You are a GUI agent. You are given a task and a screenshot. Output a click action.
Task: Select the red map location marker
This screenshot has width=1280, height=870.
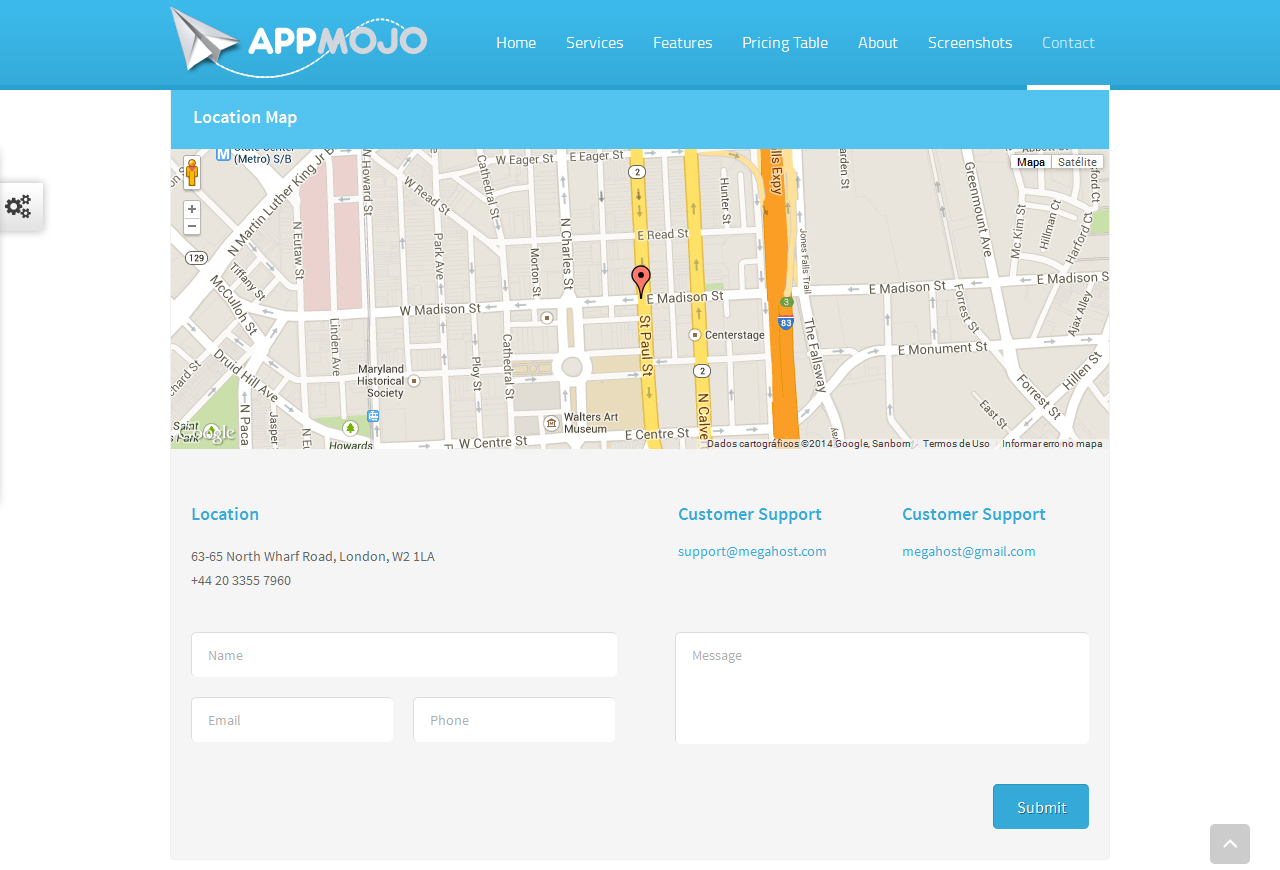[x=640, y=277]
